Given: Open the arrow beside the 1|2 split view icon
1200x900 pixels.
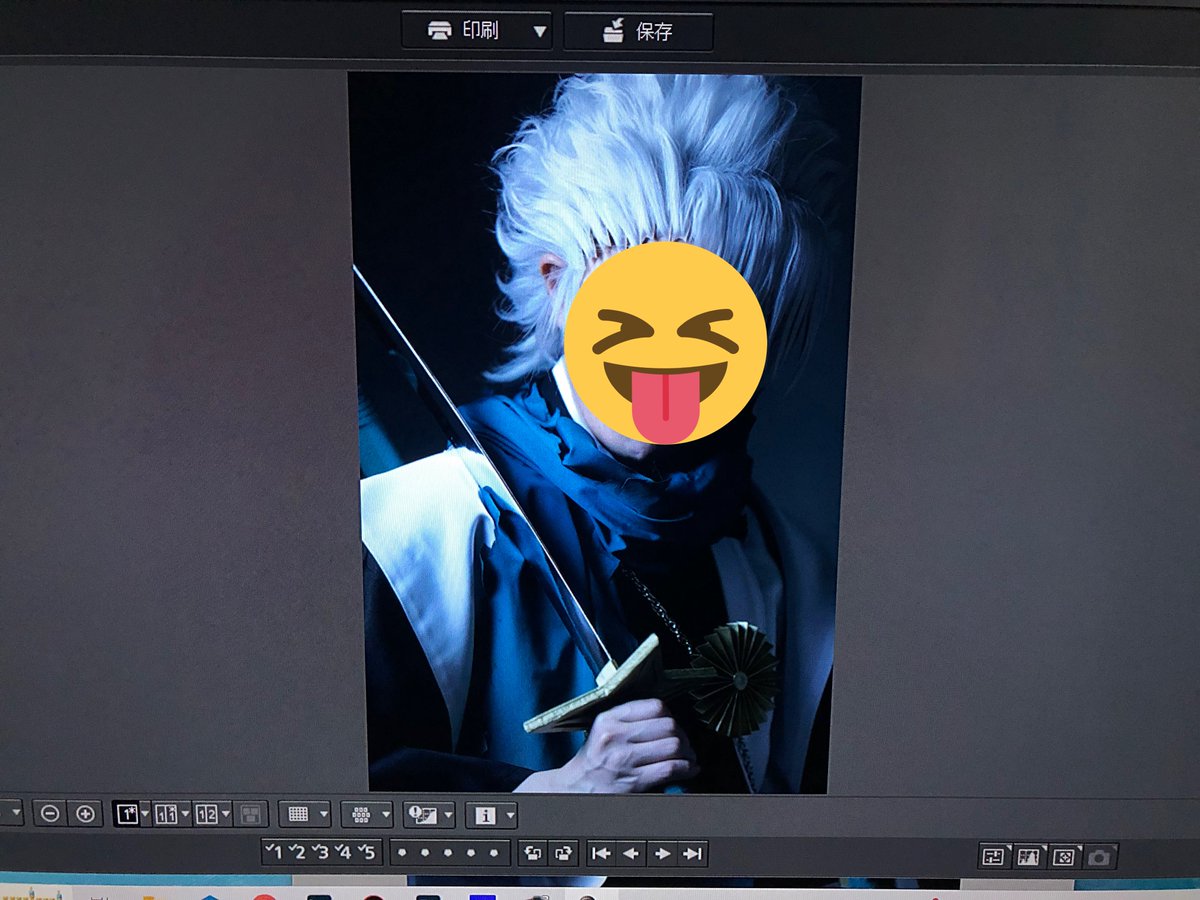Looking at the screenshot, I should pos(226,814).
